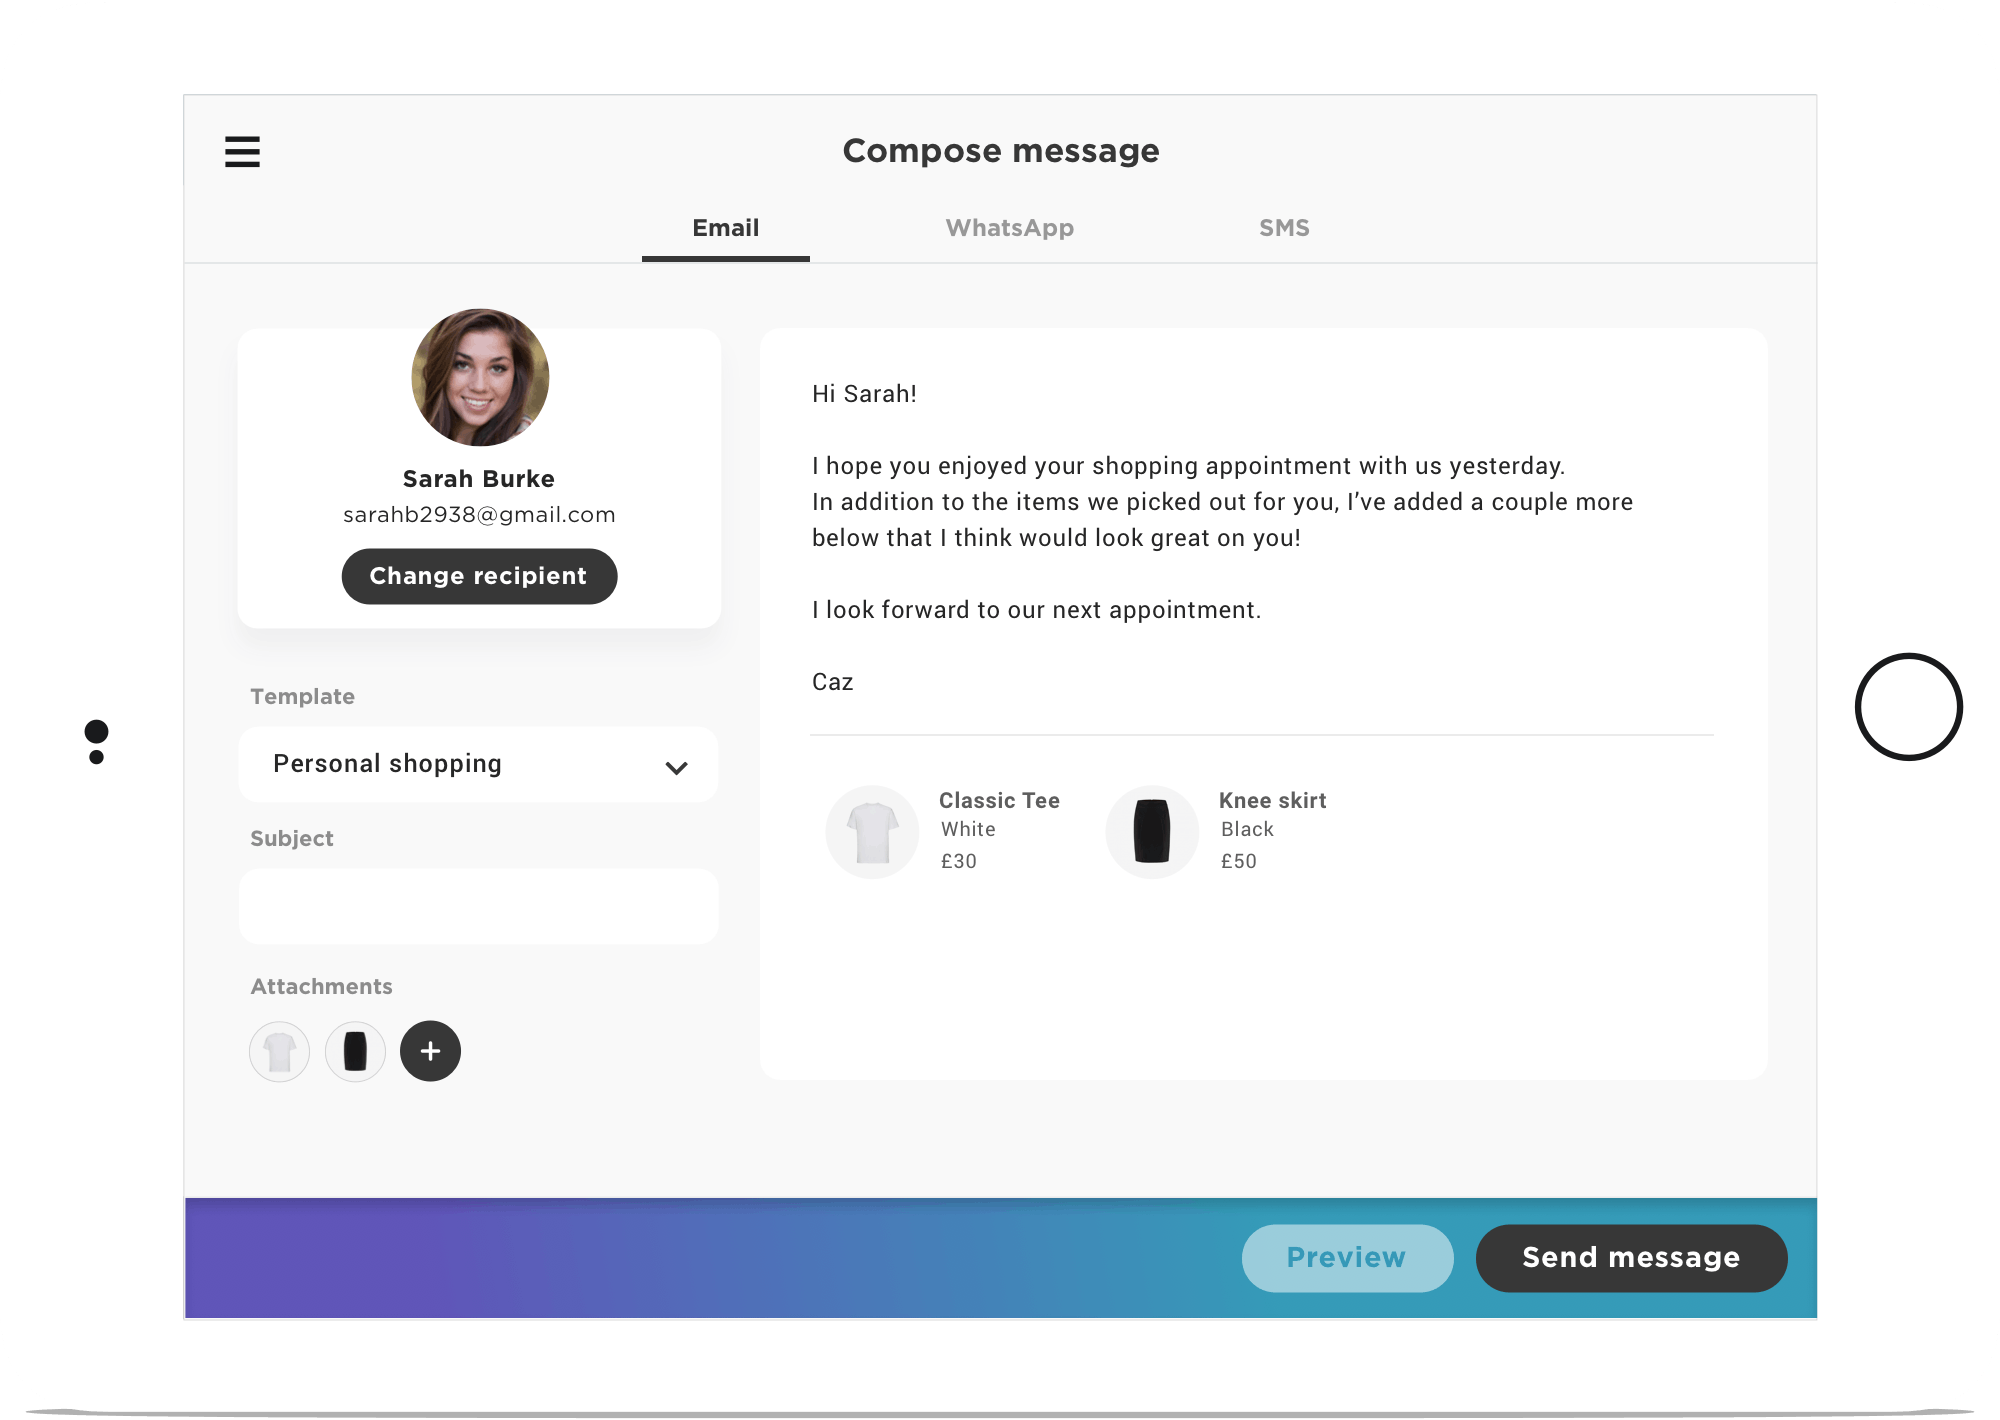
Task: Click the add attachment plus icon
Action: tap(432, 1050)
